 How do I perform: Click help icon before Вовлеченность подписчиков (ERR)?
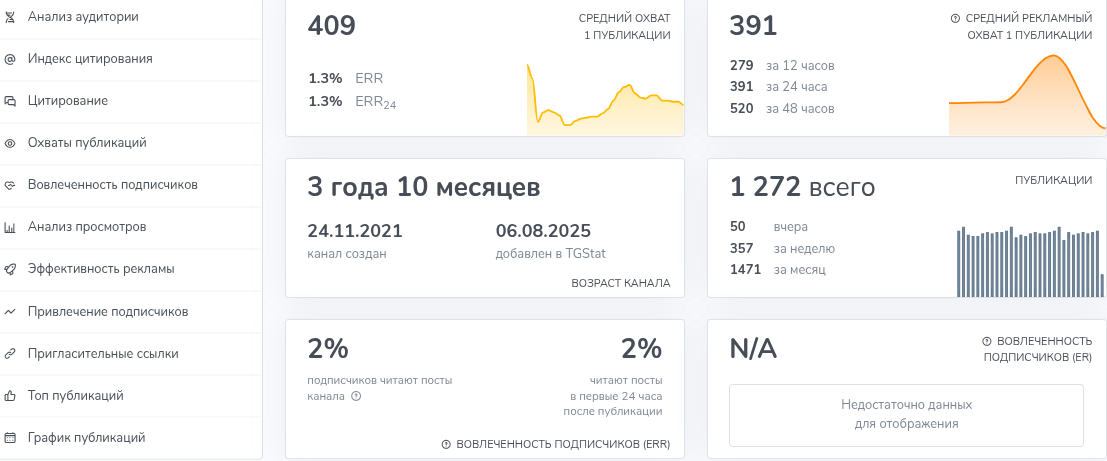pyautogui.click(x=445, y=445)
